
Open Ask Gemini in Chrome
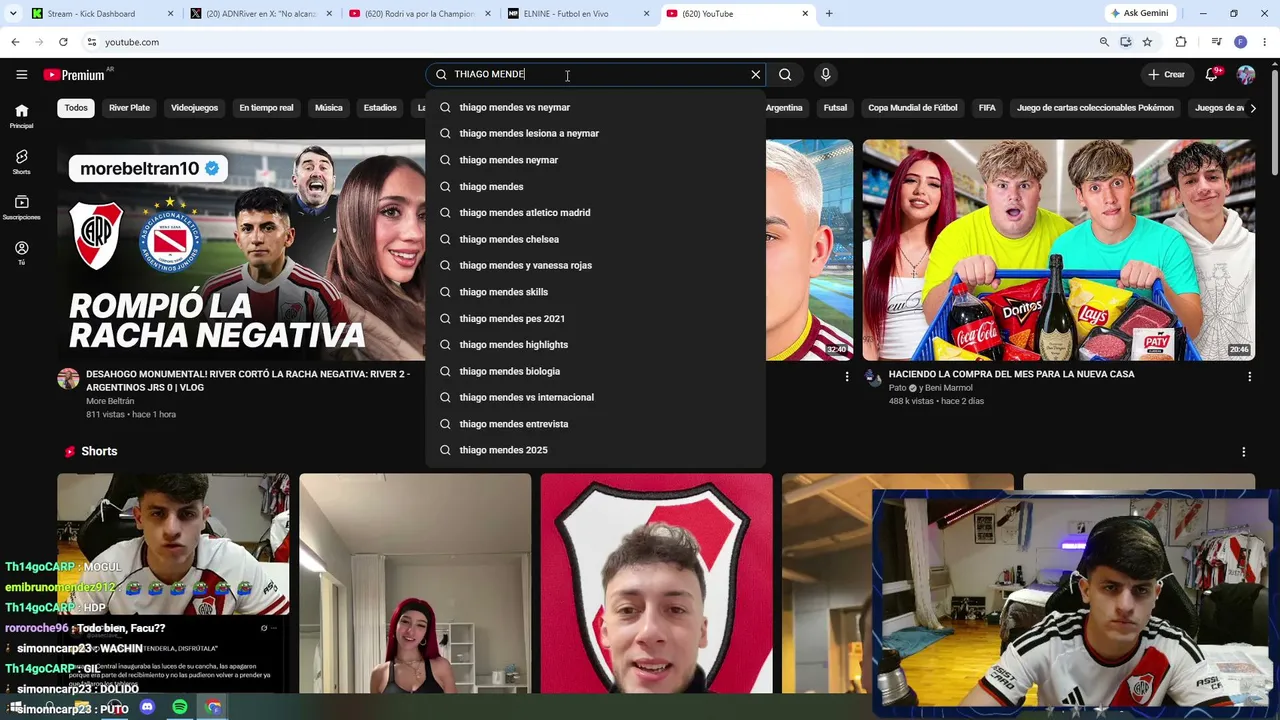coord(1139,14)
